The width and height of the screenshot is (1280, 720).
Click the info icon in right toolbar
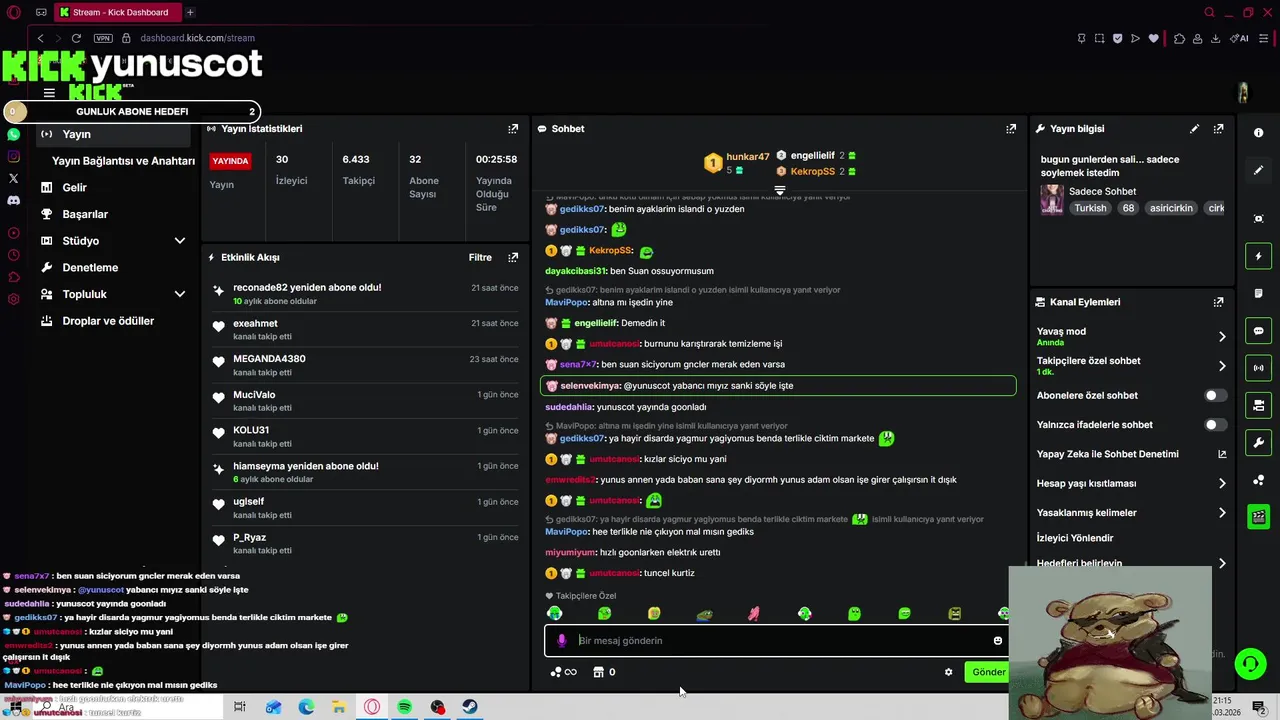(1259, 133)
